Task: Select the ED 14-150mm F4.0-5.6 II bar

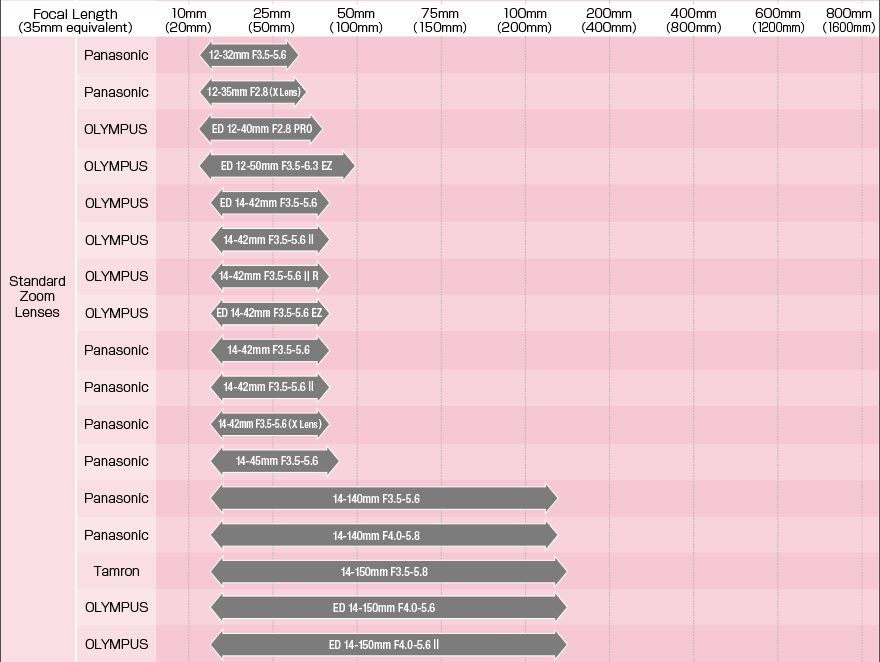Action: pos(388,644)
